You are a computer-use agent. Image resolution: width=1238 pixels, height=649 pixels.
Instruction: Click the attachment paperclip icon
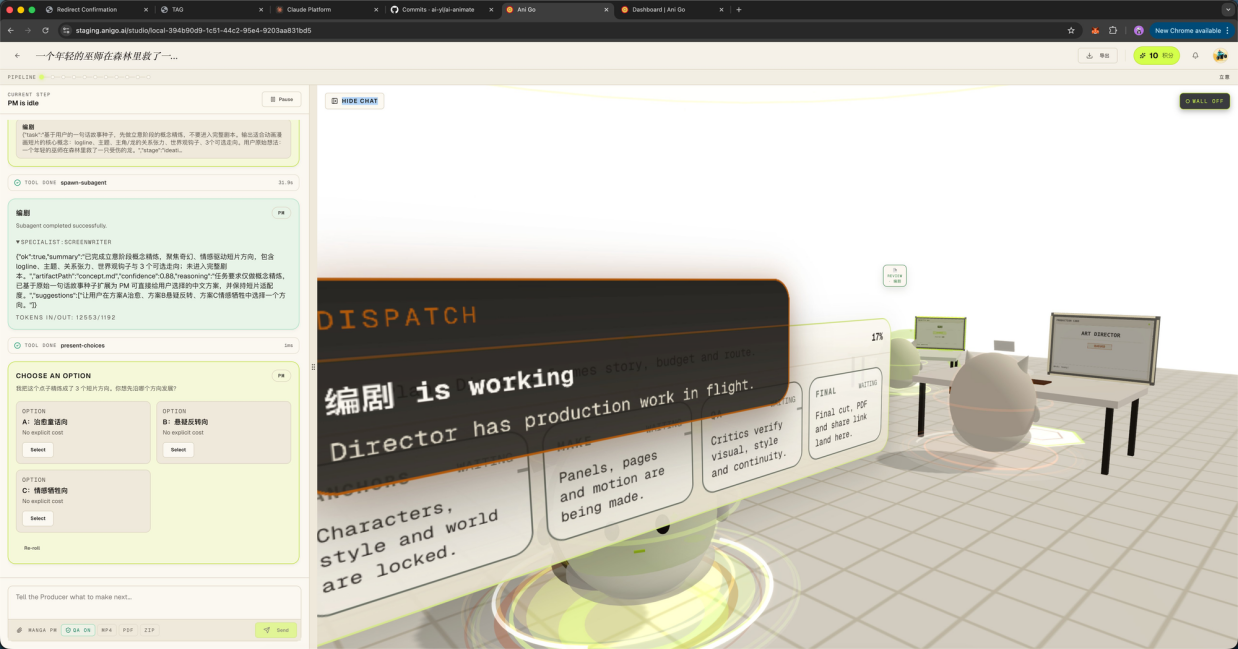pyautogui.click(x=19, y=630)
